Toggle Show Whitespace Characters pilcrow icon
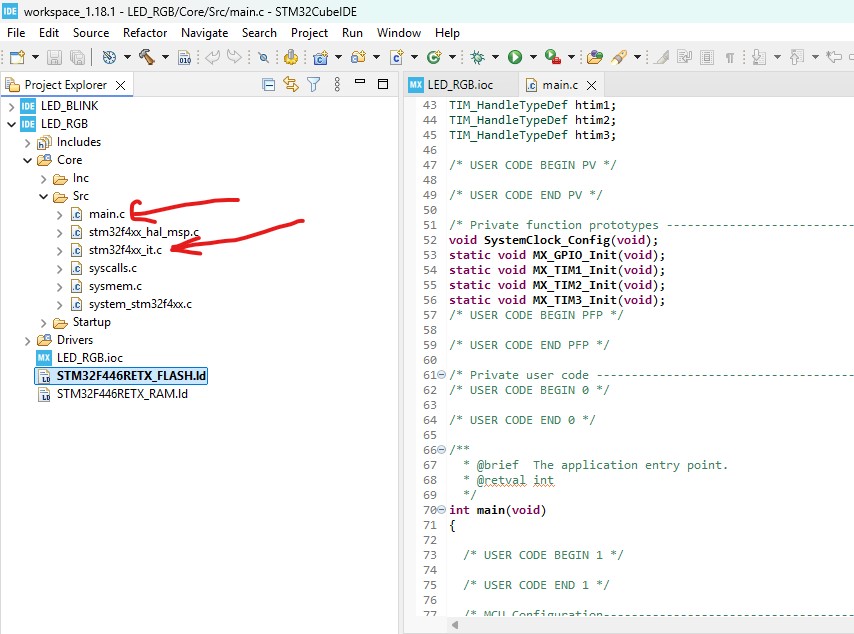The width and height of the screenshot is (854, 634). click(730, 57)
